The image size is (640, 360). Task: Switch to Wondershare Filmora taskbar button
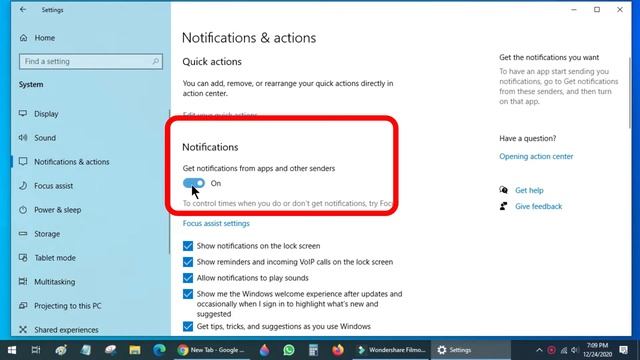pyautogui.click(x=391, y=350)
